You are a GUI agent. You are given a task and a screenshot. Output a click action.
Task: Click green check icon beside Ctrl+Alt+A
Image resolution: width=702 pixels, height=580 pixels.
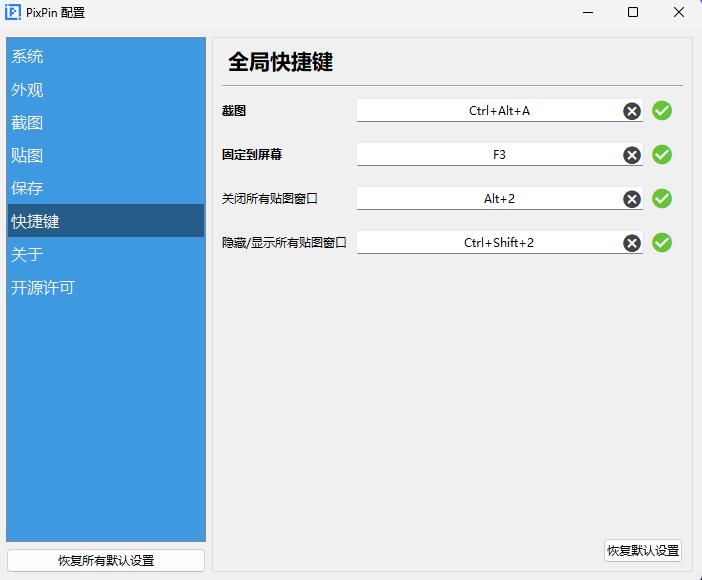pos(662,111)
